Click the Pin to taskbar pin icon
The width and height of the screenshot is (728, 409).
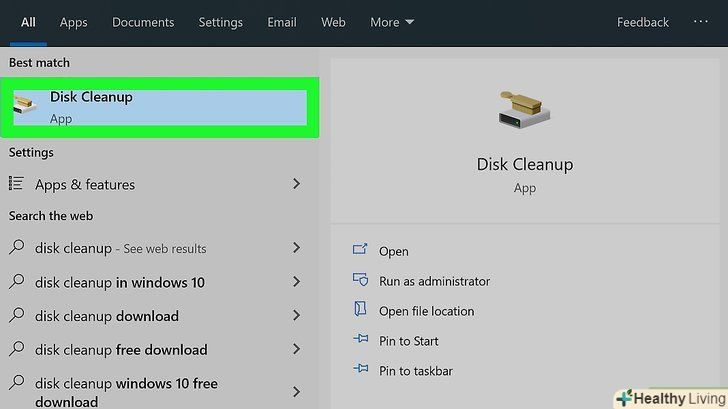point(361,369)
